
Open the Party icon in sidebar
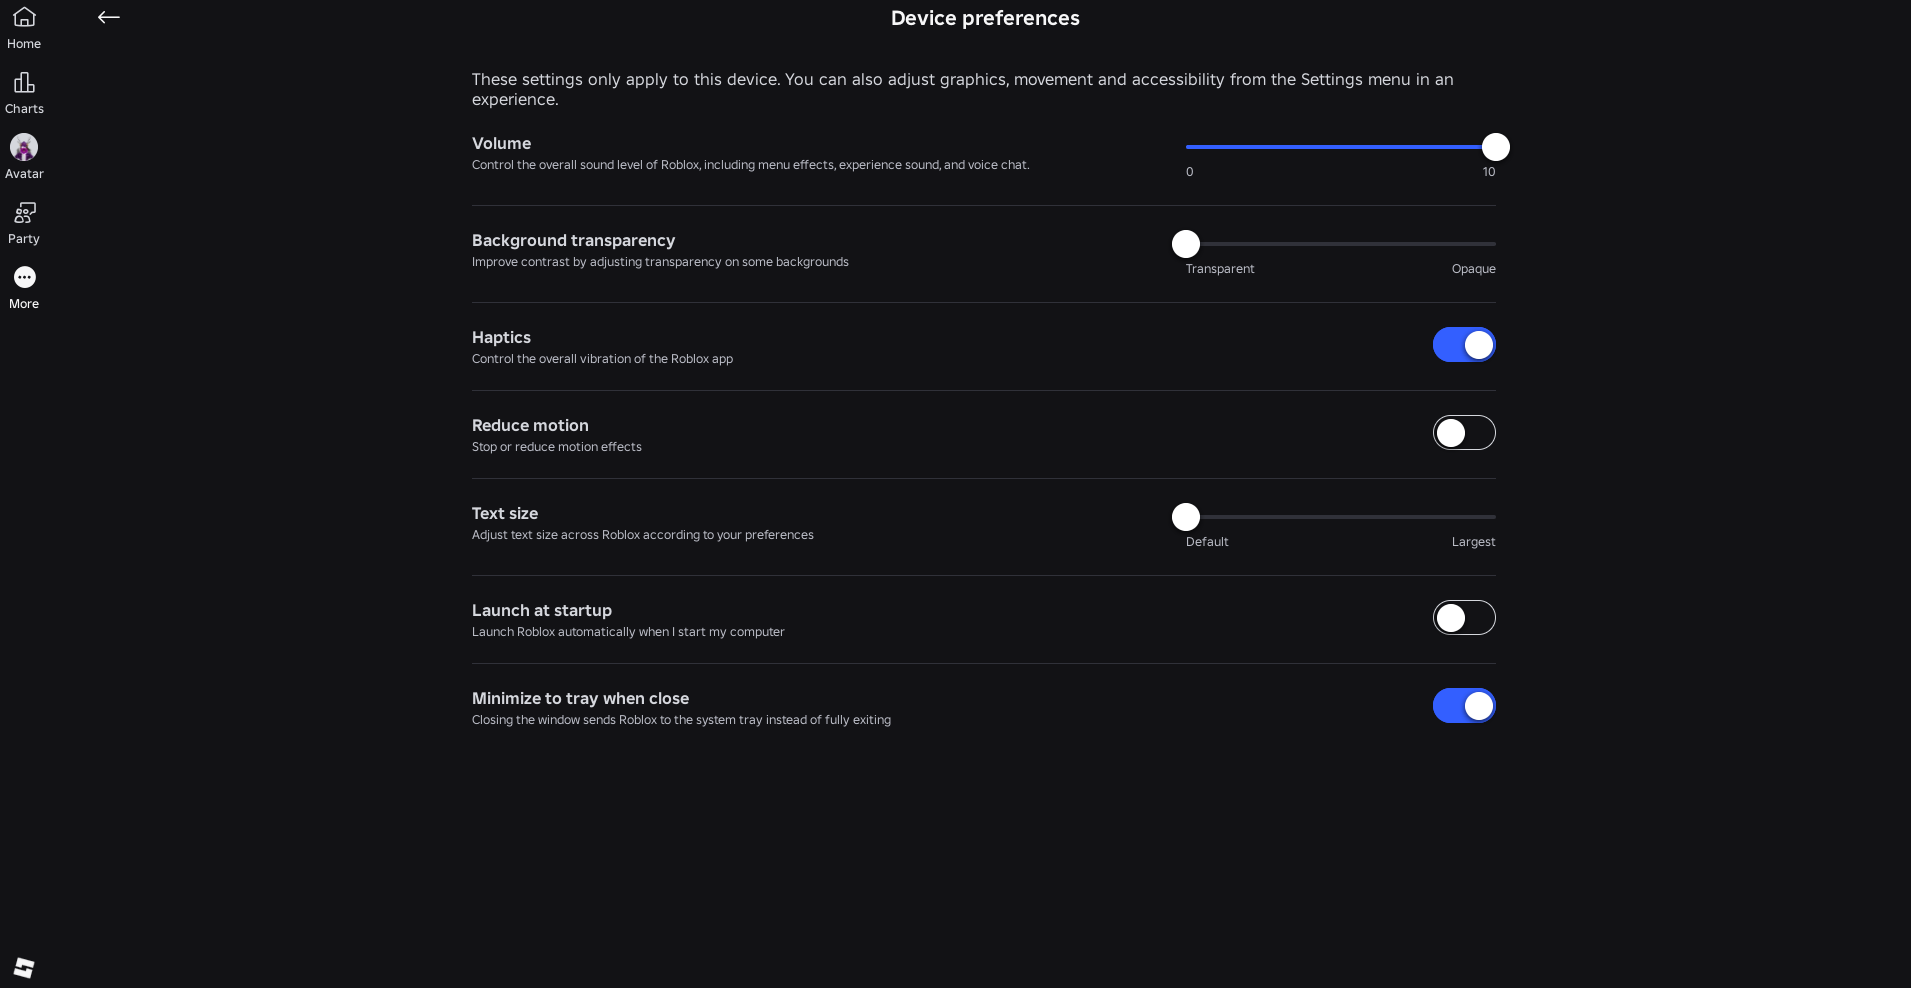coord(24,212)
